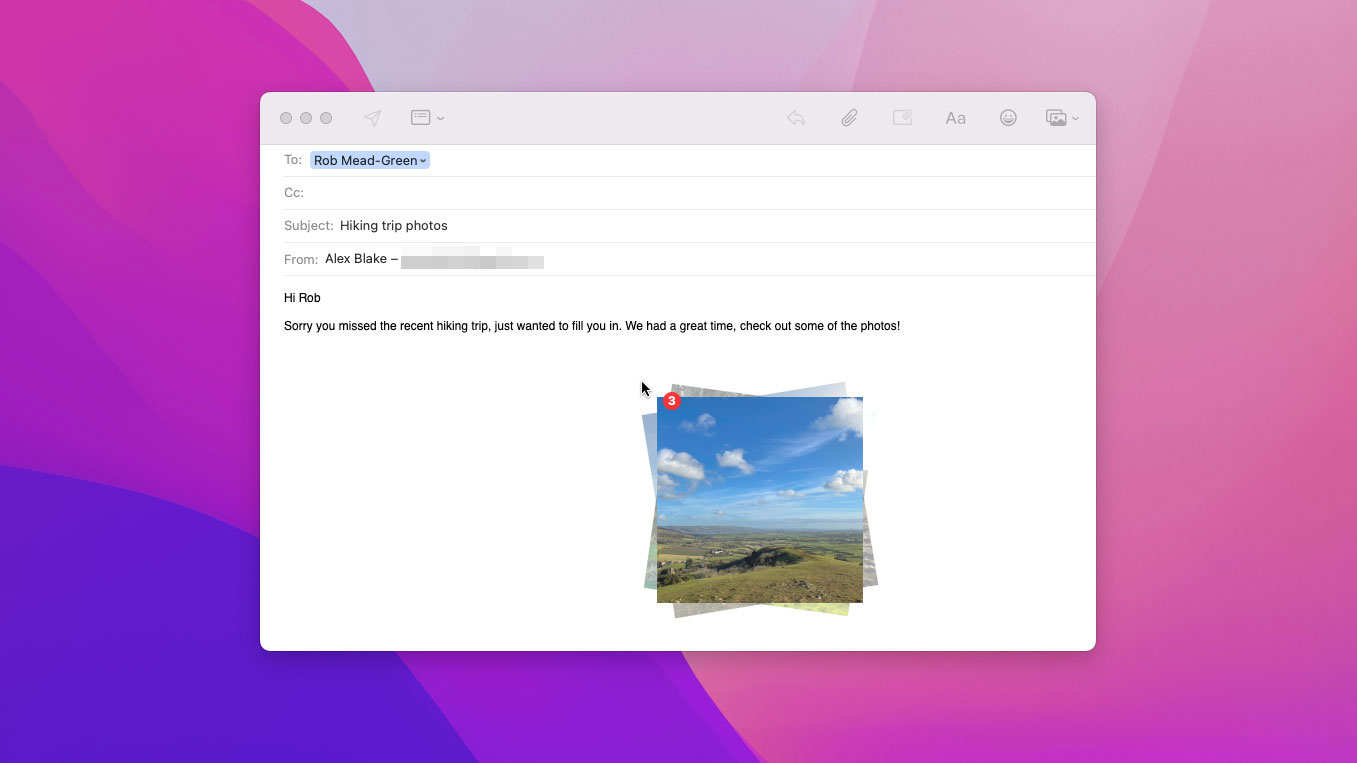
Task: Open the emoji picker smiley icon
Action: [x=1009, y=118]
